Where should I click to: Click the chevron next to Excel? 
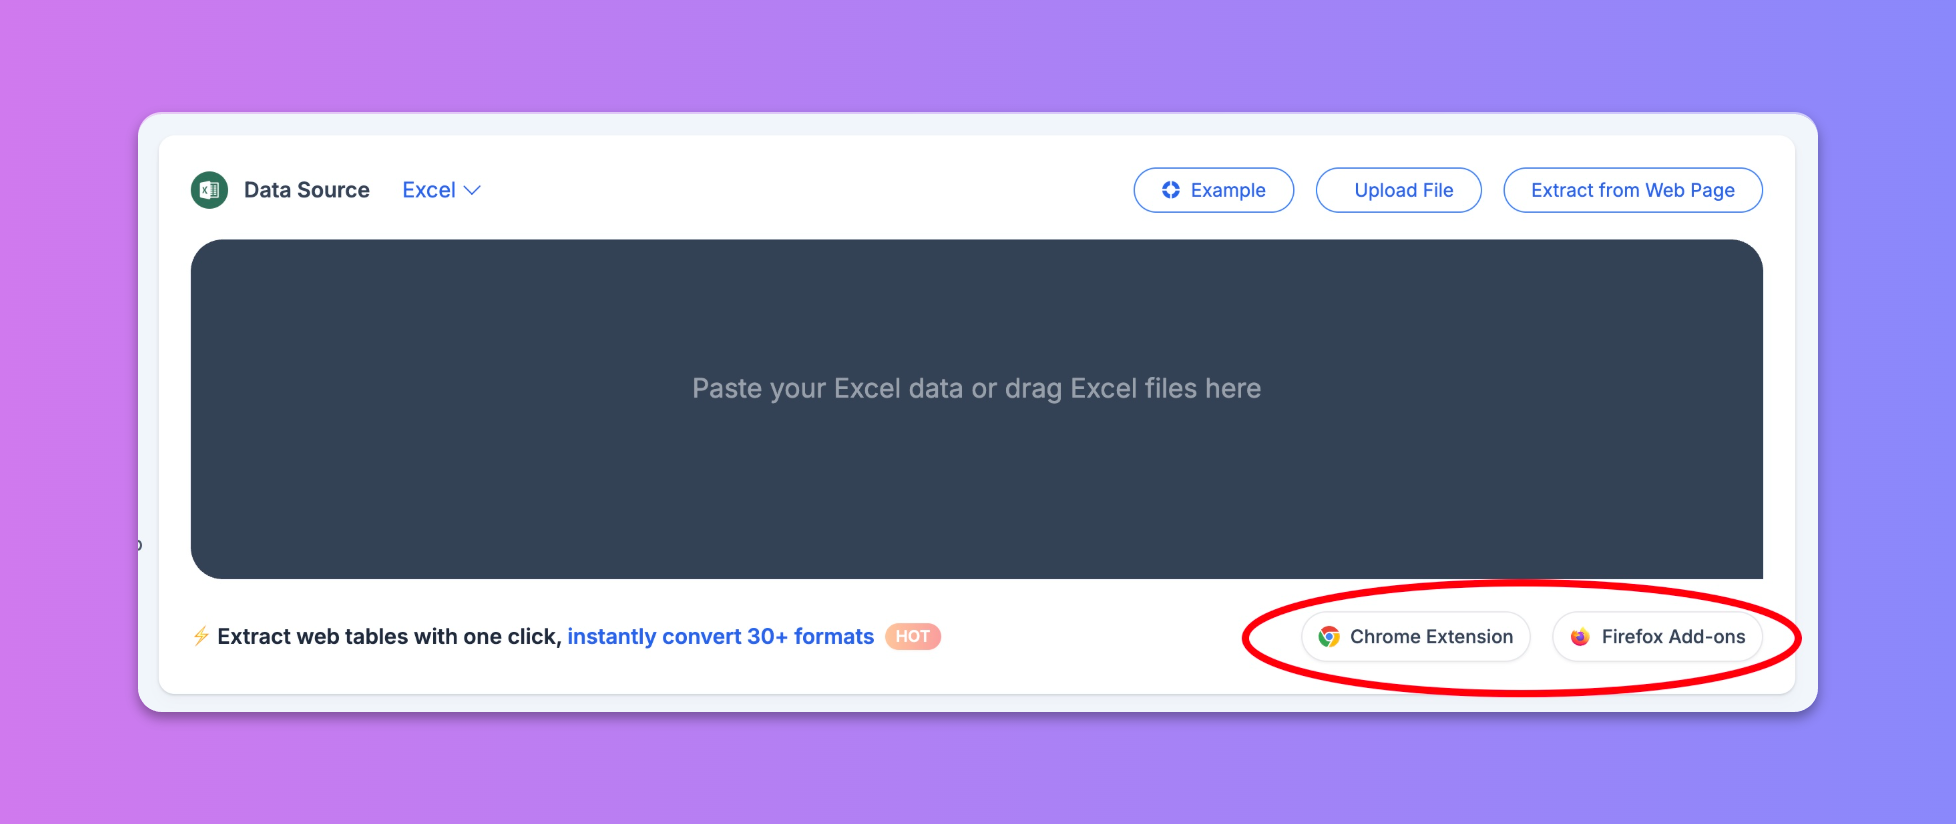473,190
